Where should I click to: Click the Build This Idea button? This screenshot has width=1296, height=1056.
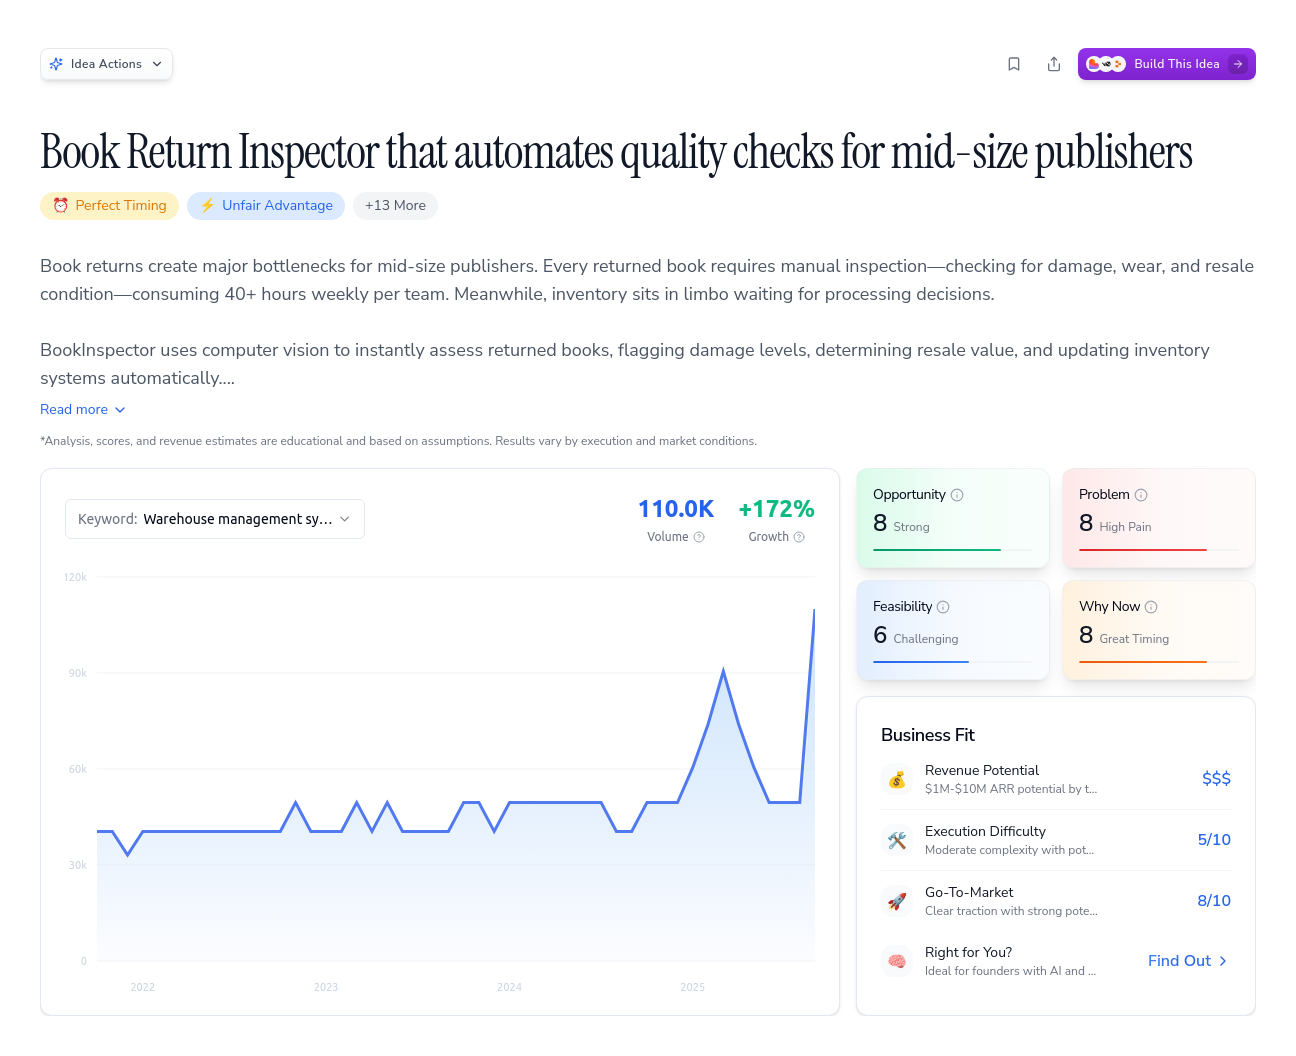click(x=1166, y=63)
